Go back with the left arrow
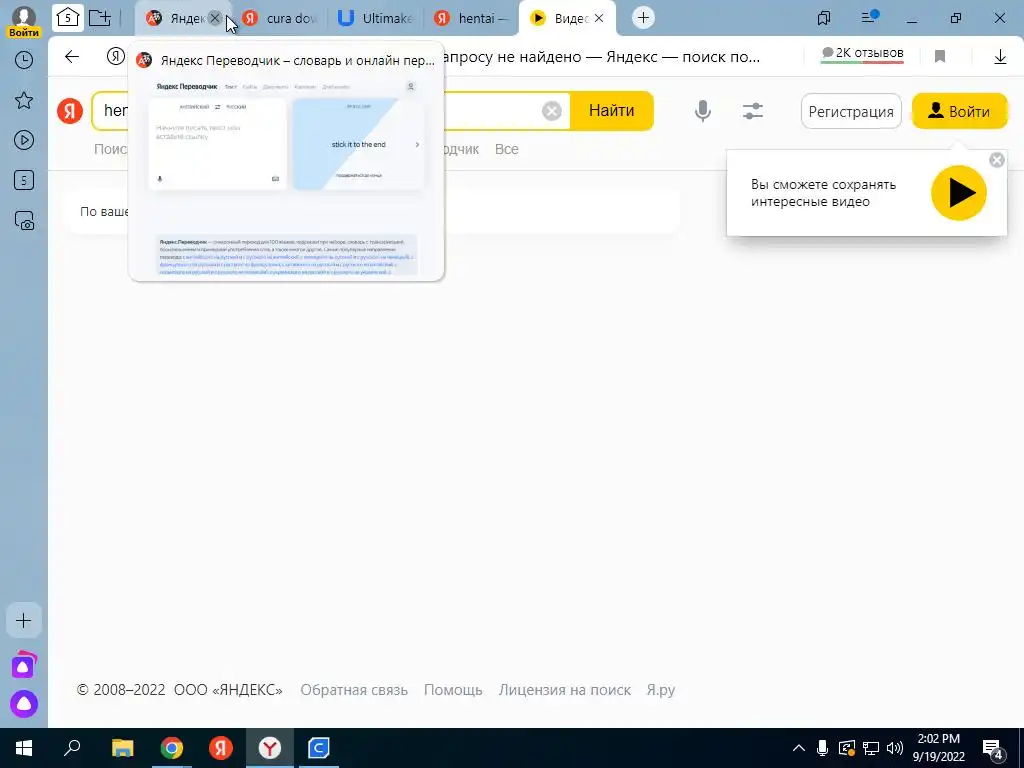1024x768 pixels. [72, 57]
